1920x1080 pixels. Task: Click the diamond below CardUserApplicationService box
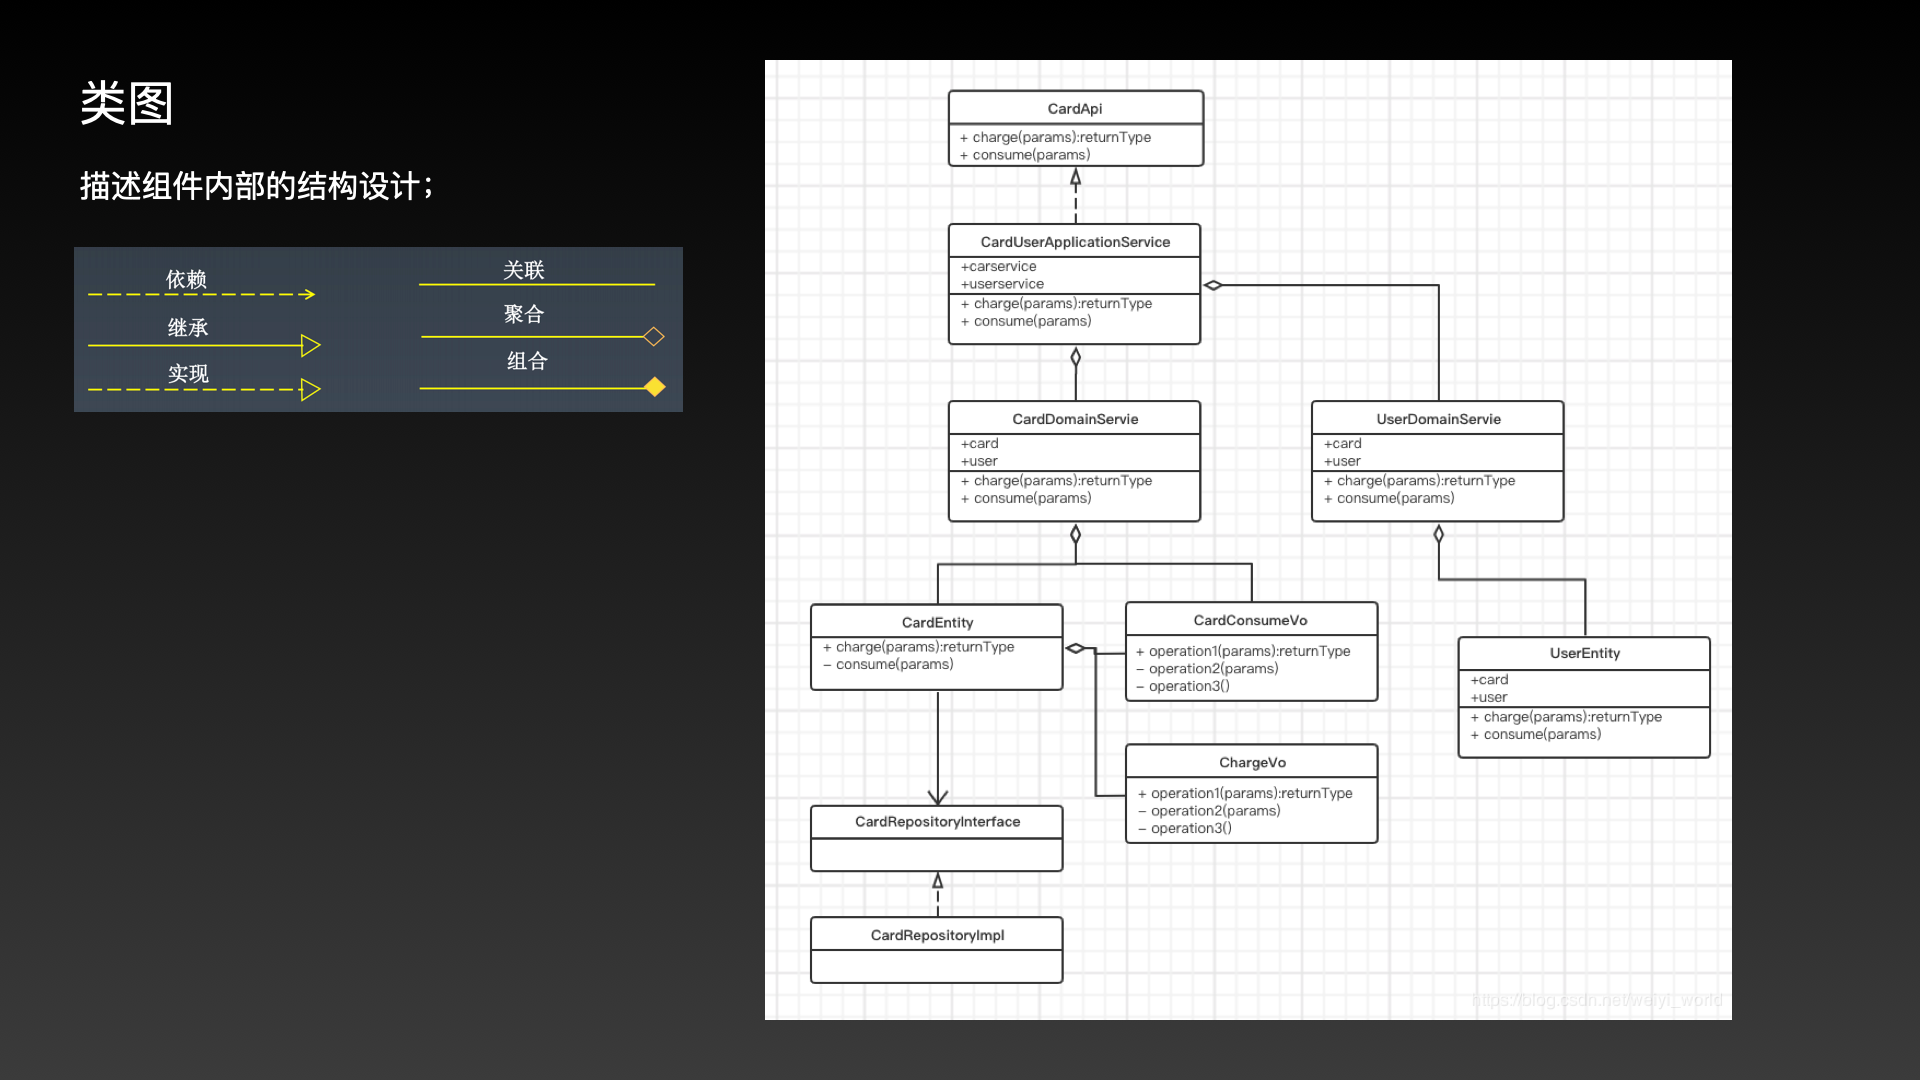(1076, 357)
